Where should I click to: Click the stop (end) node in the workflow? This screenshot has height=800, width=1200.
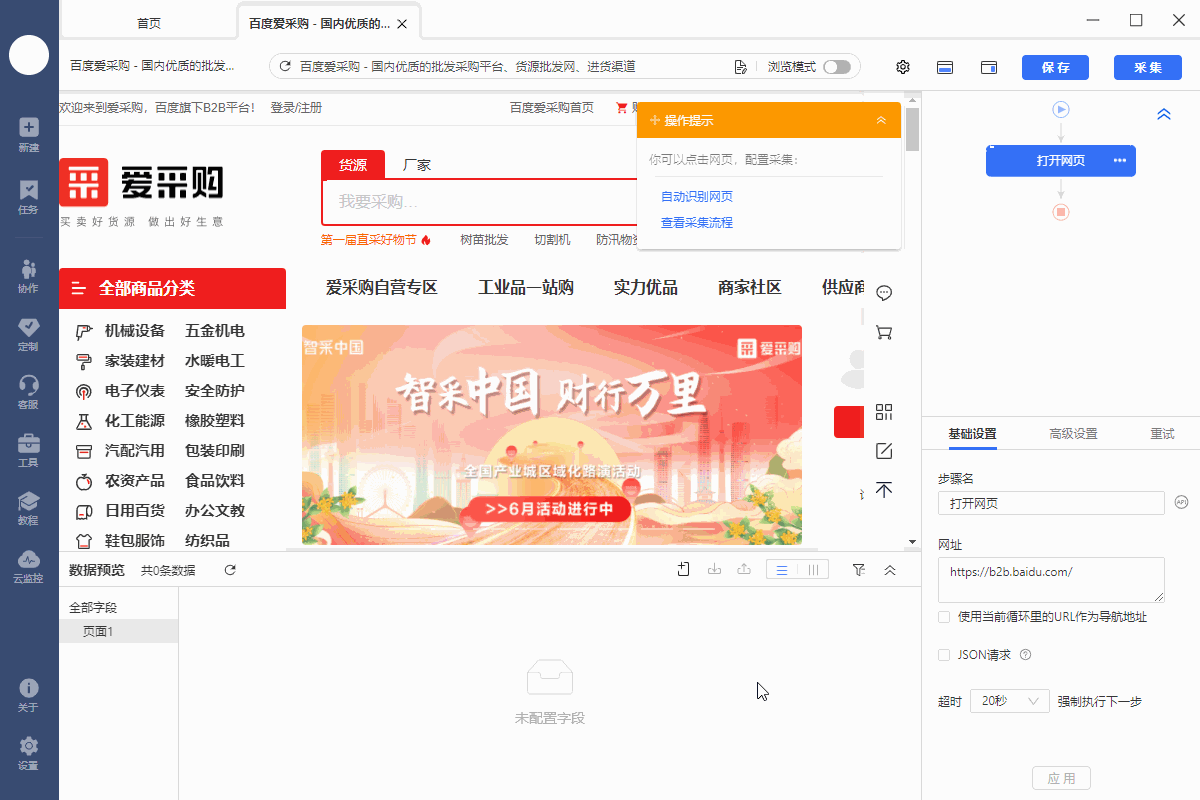1061,212
